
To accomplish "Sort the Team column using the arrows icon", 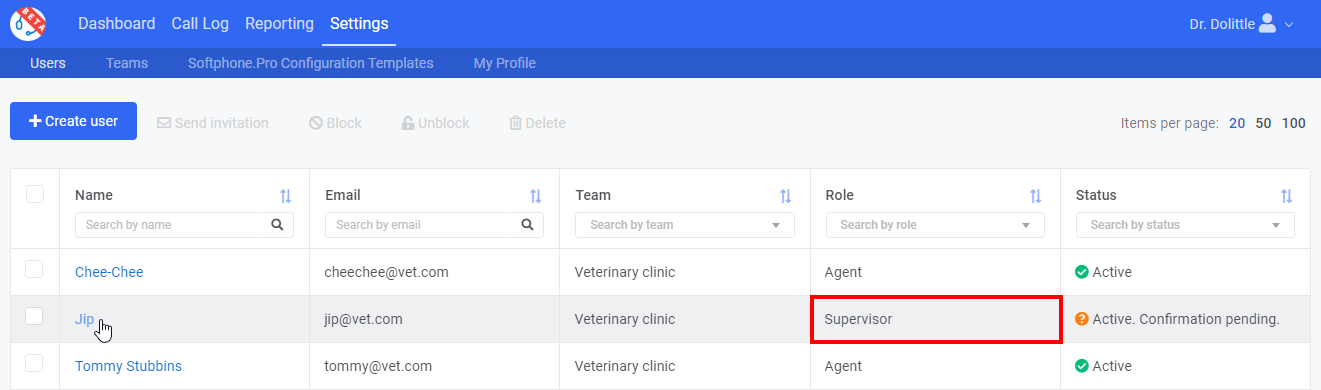I will tap(785, 196).
